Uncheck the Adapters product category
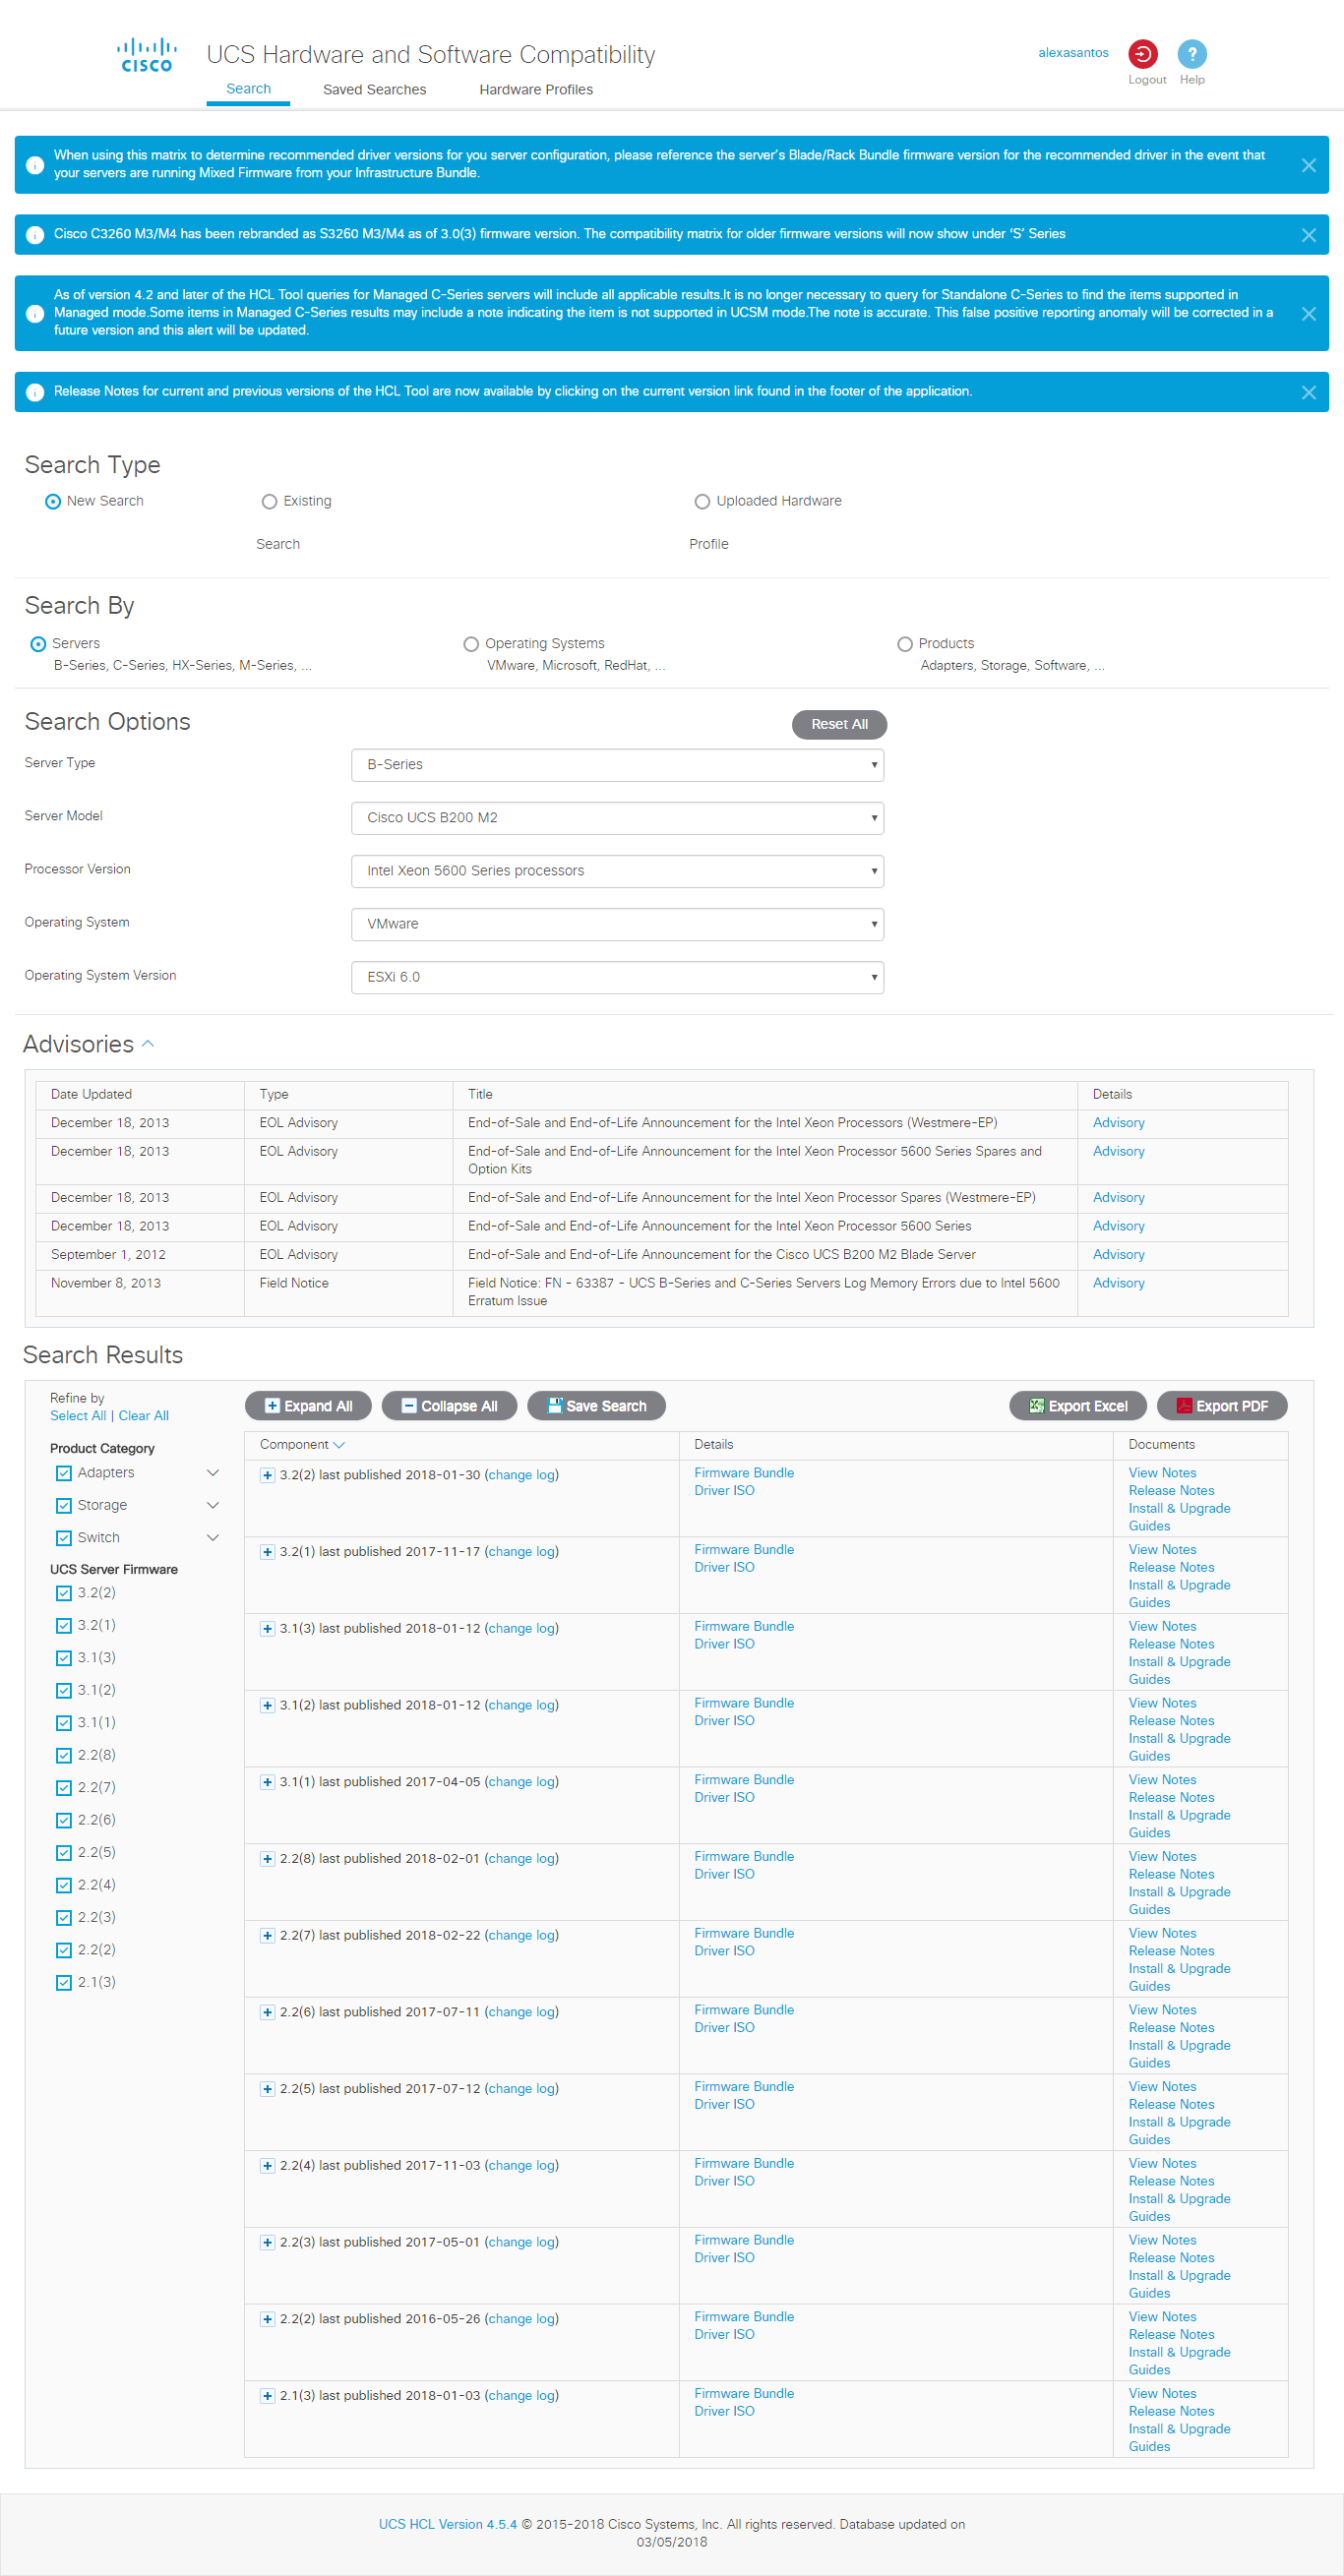The image size is (1344, 2576). (x=64, y=1474)
